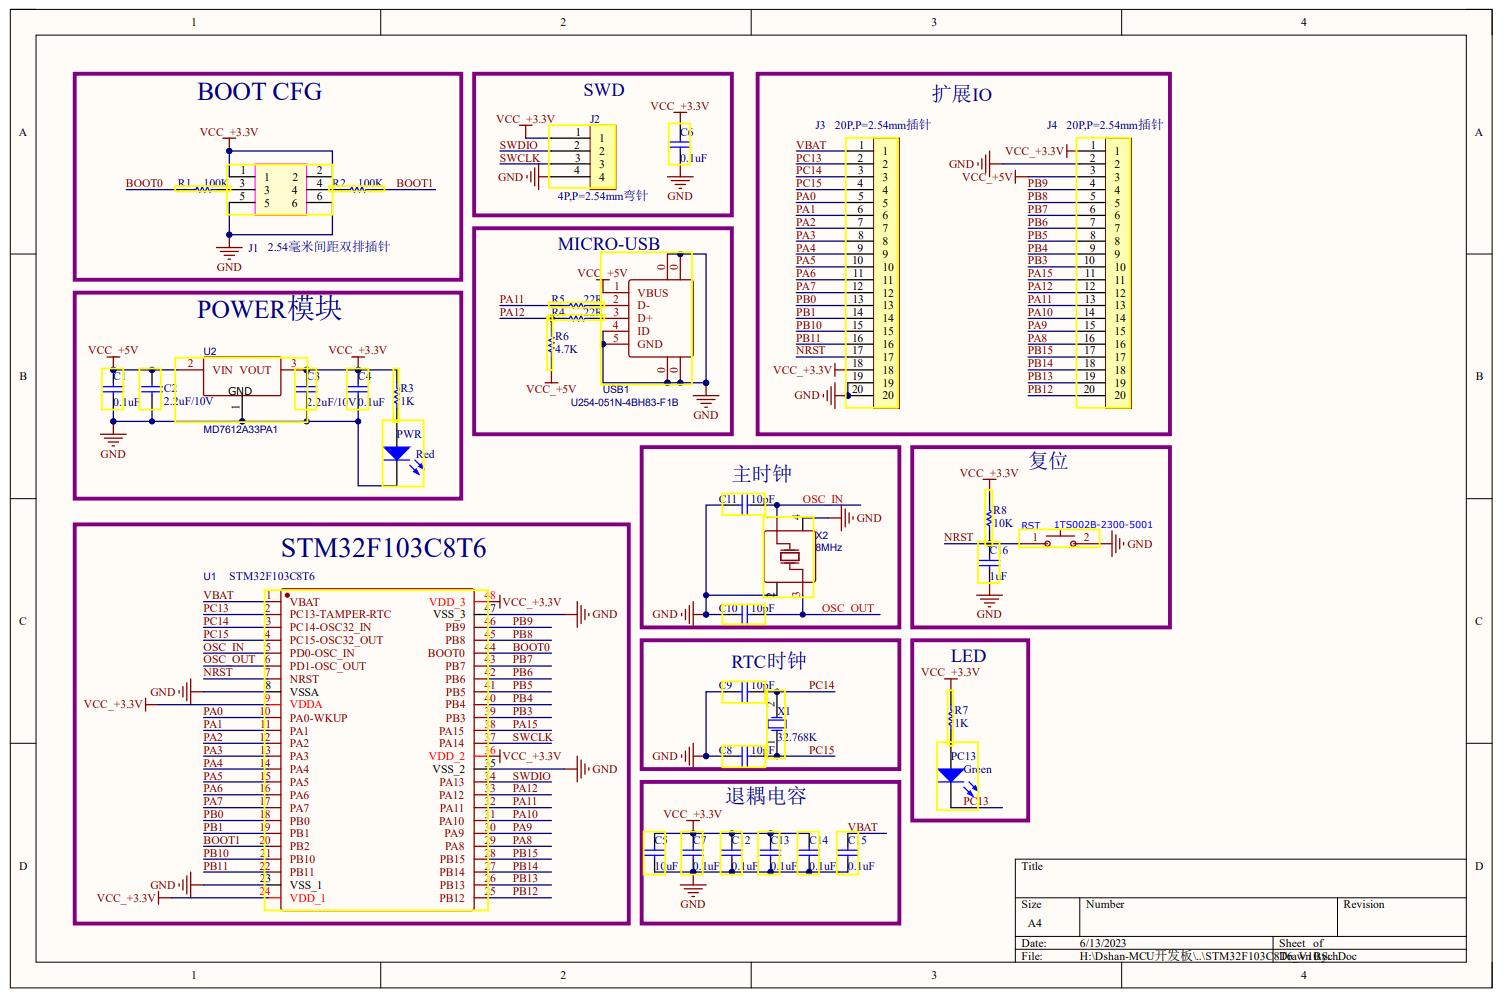Select the large STM32F103C8T6 block title
This screenshot has height=999, width=1503.
383,548
